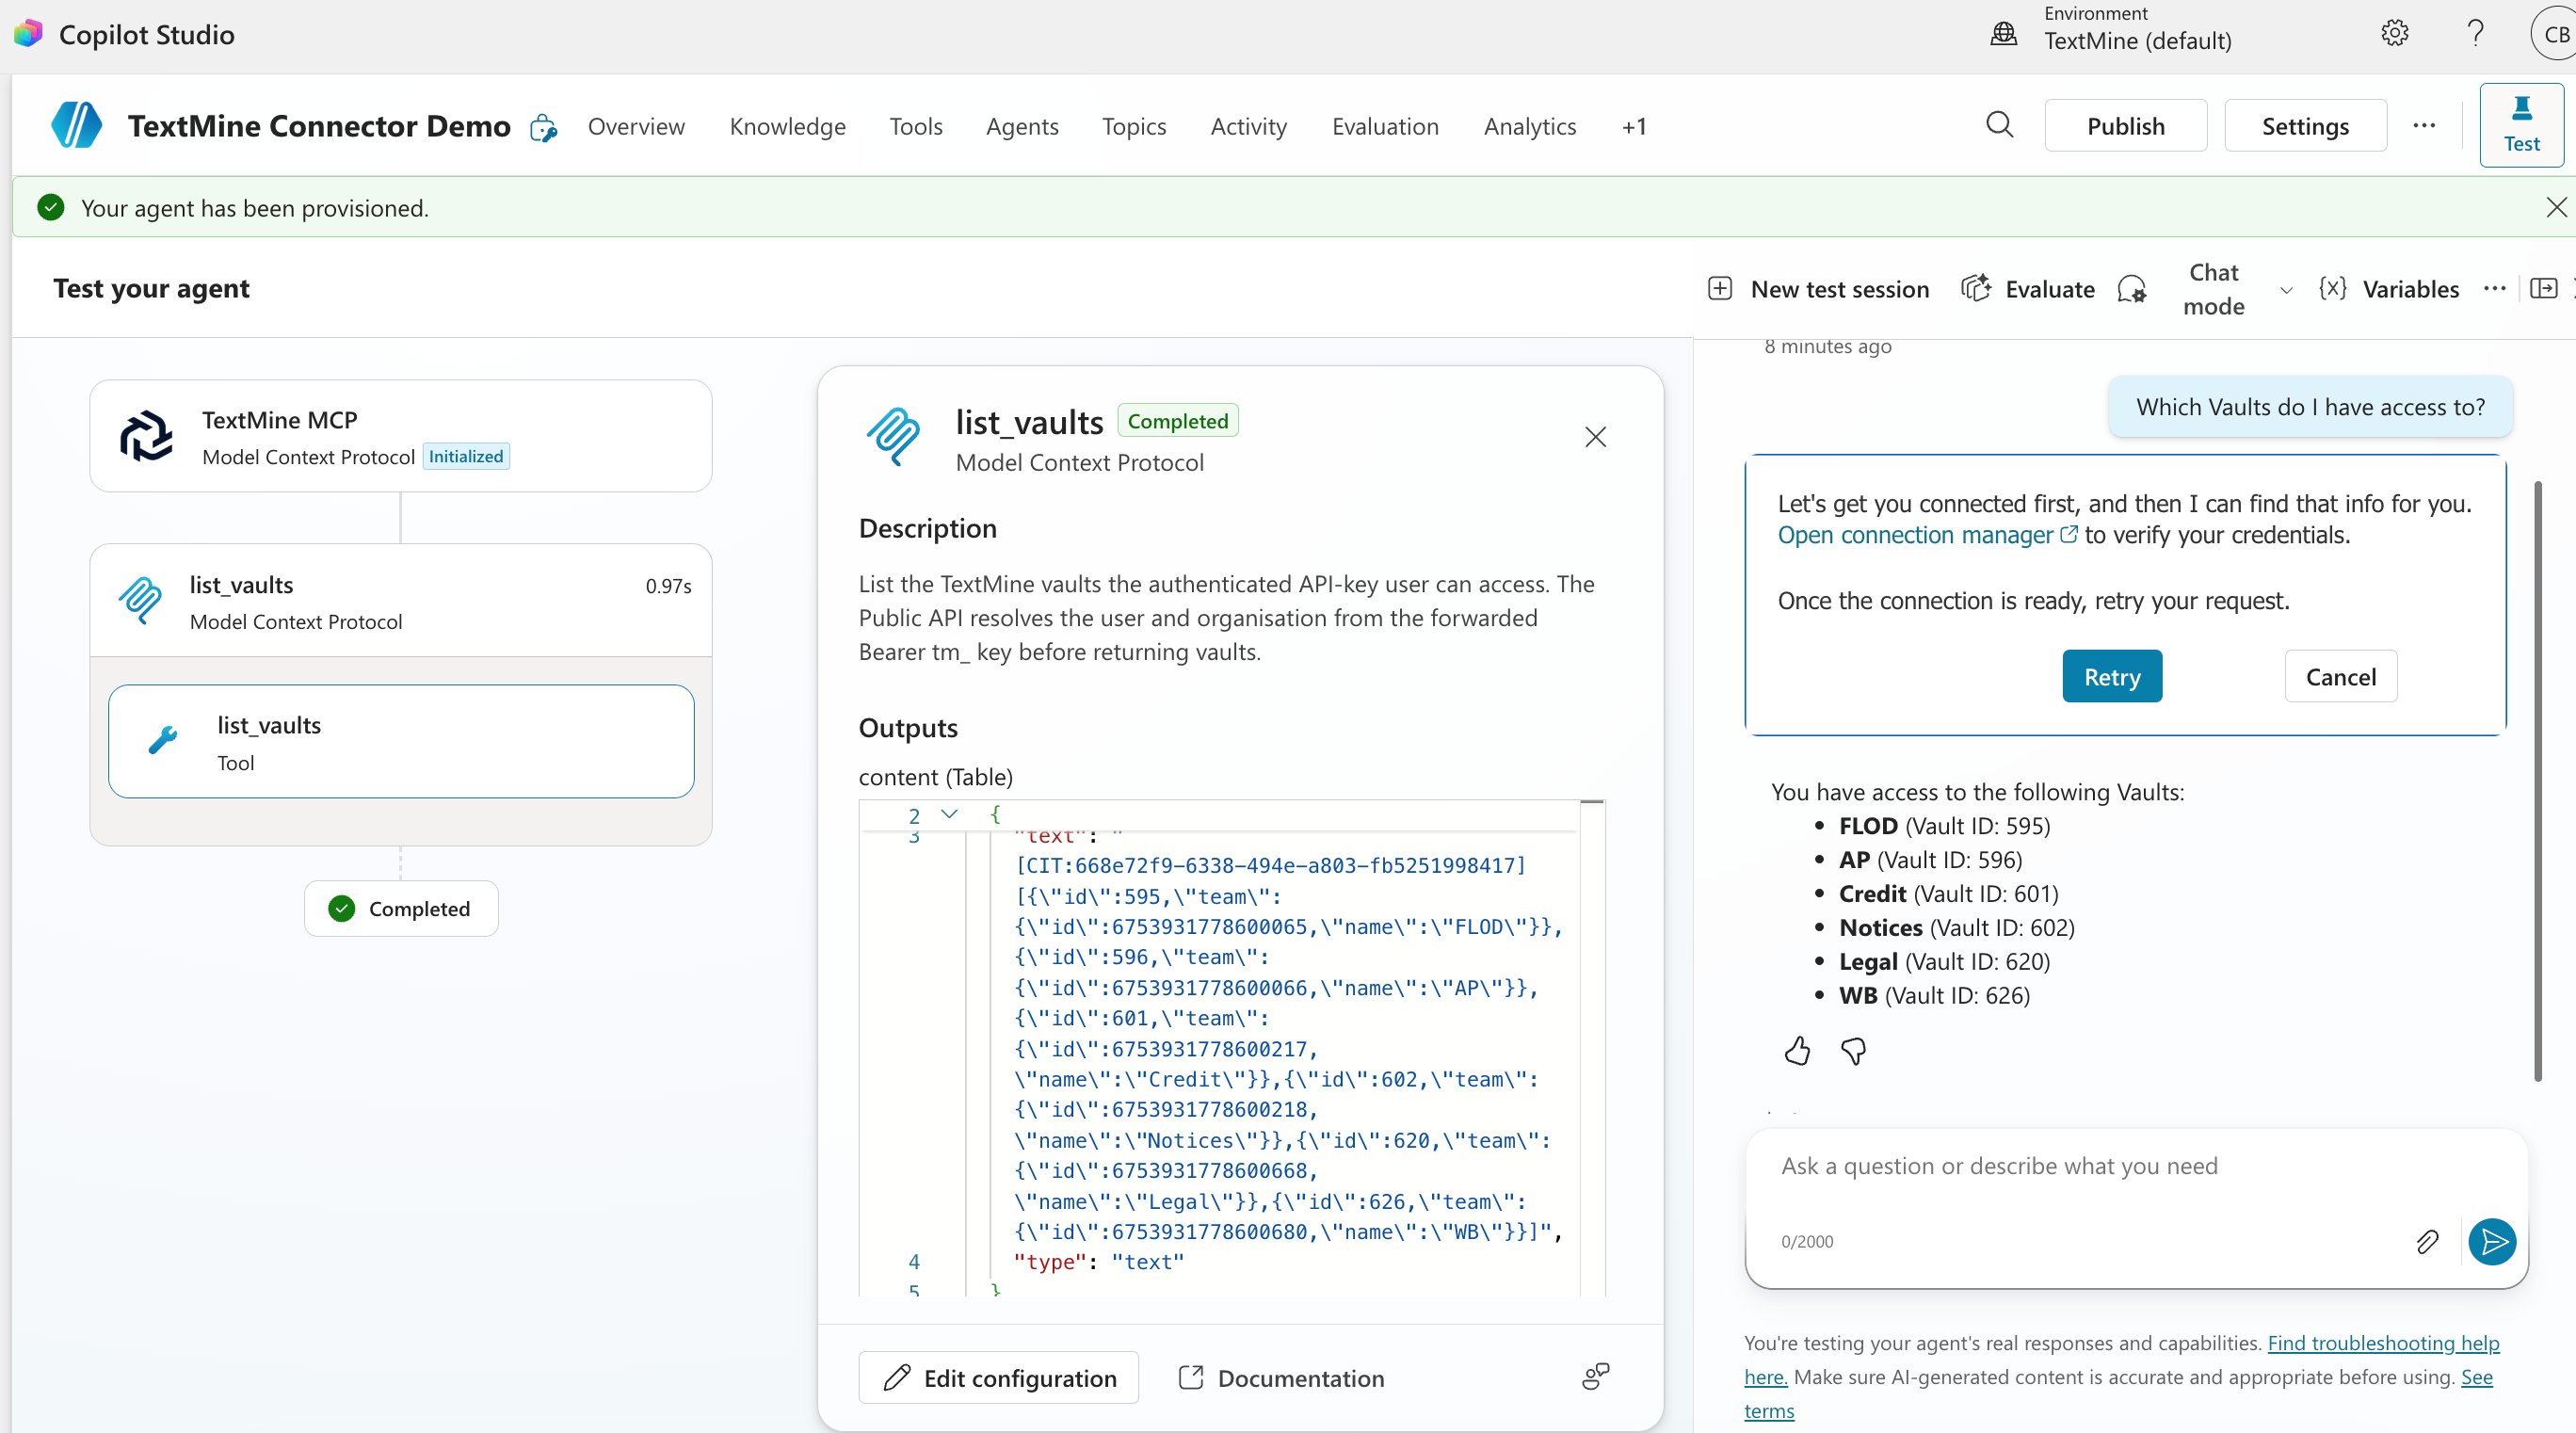Open the environment globe icon
Viewport: 2576px width, 1433px height.
2003,34
